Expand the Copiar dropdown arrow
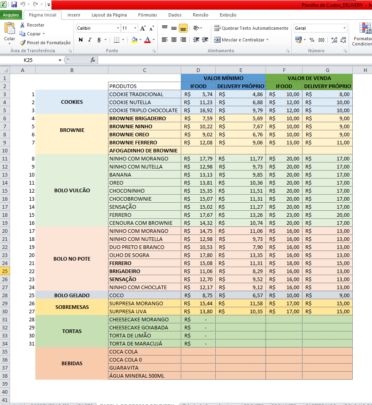This screenshot has width=372, height=405. (43, 34)
